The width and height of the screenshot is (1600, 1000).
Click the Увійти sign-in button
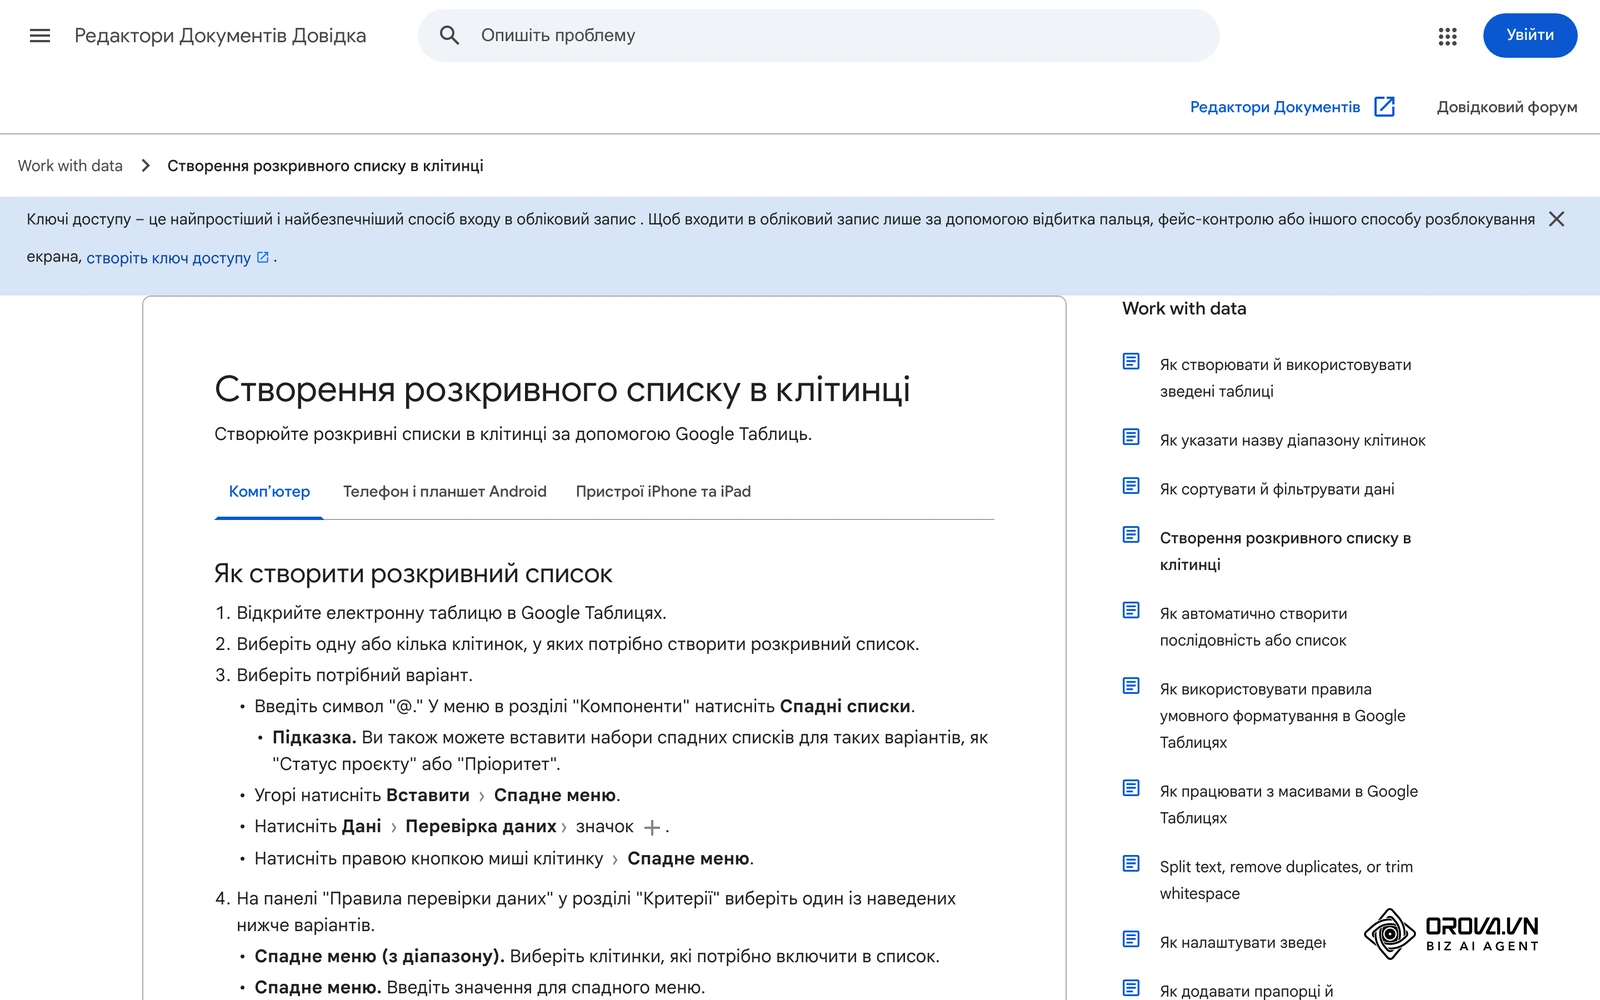tap(1530, 36)
